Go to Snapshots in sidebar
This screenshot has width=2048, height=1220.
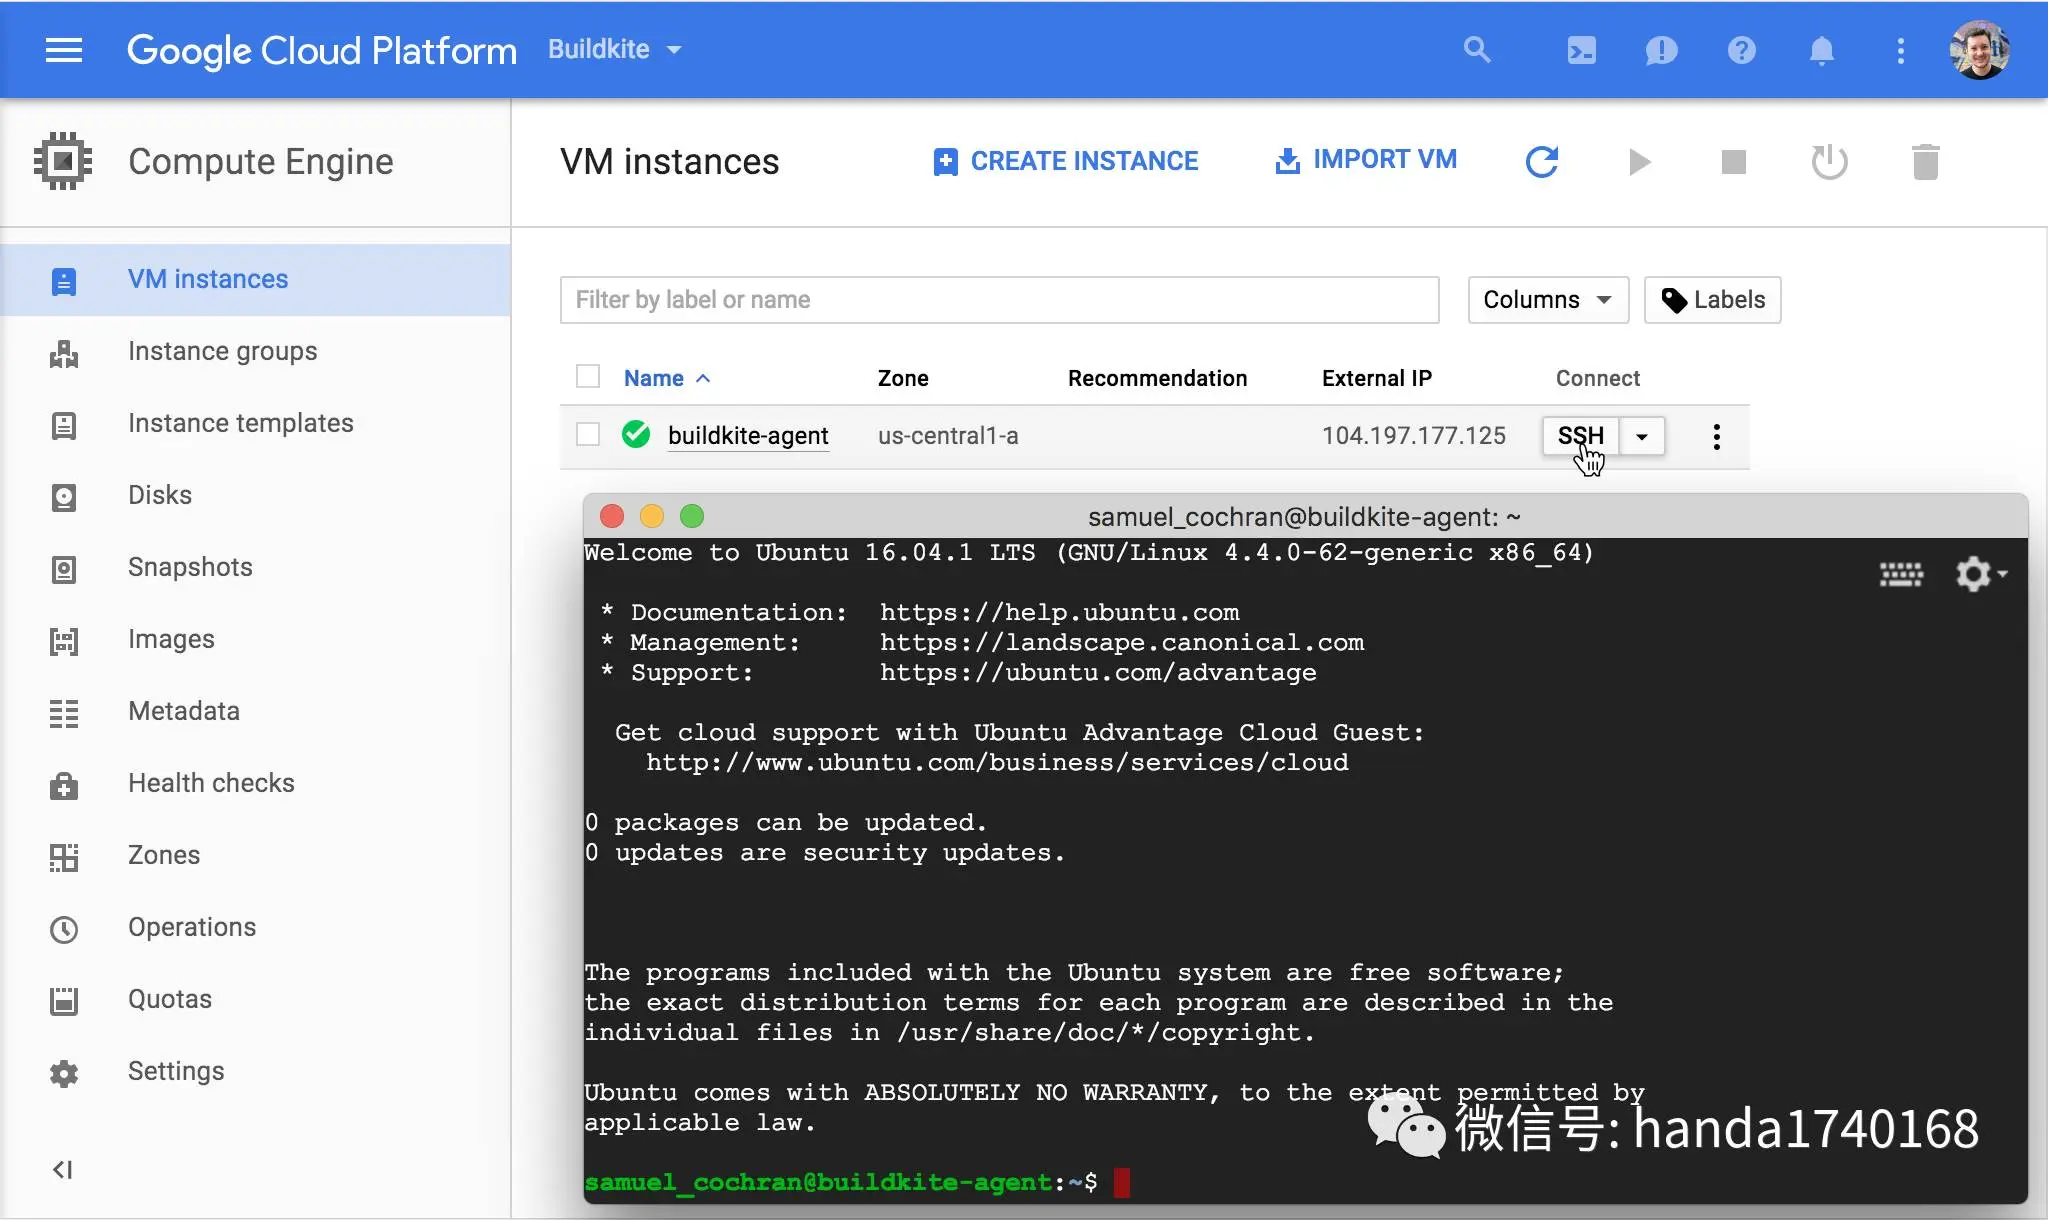click(190, 567)
